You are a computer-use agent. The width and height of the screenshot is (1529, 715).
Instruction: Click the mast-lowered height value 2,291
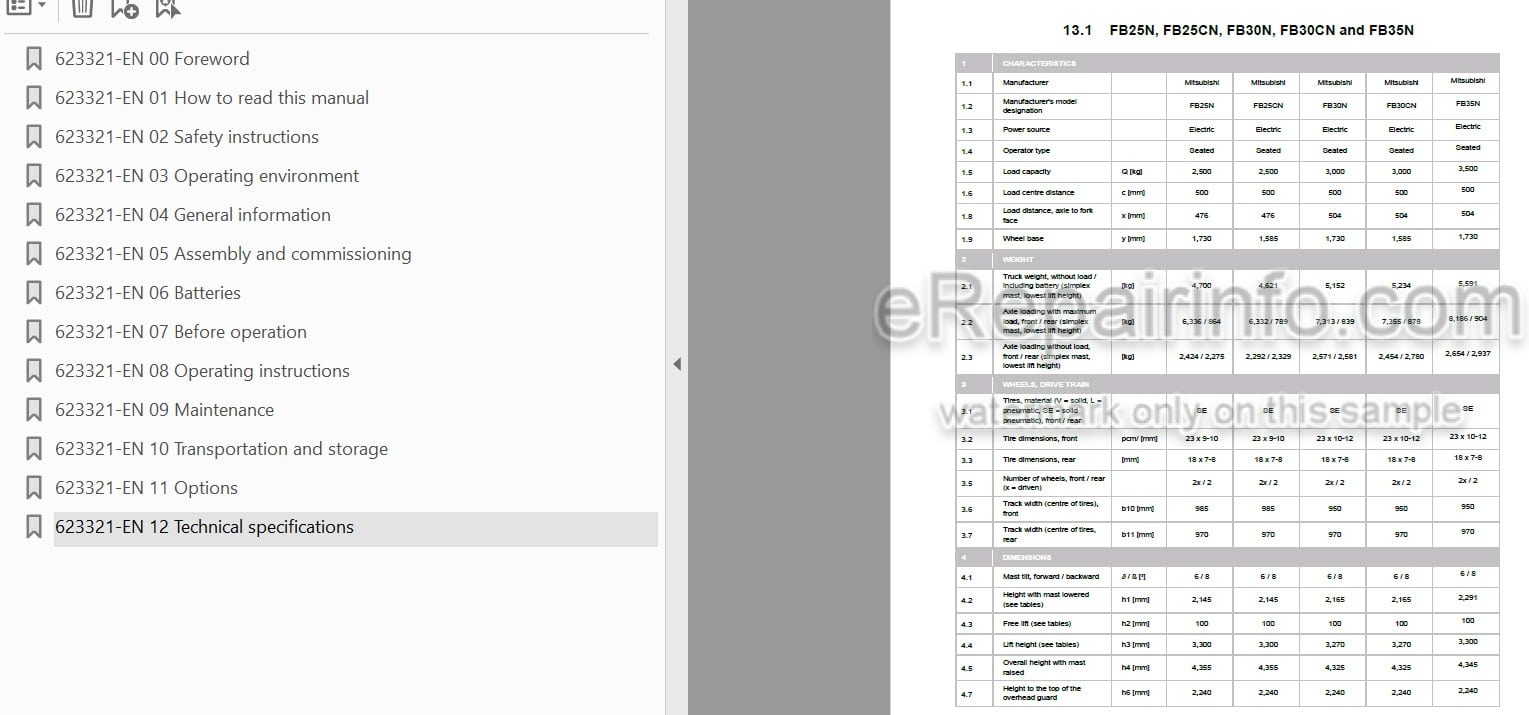(1467, 597)
